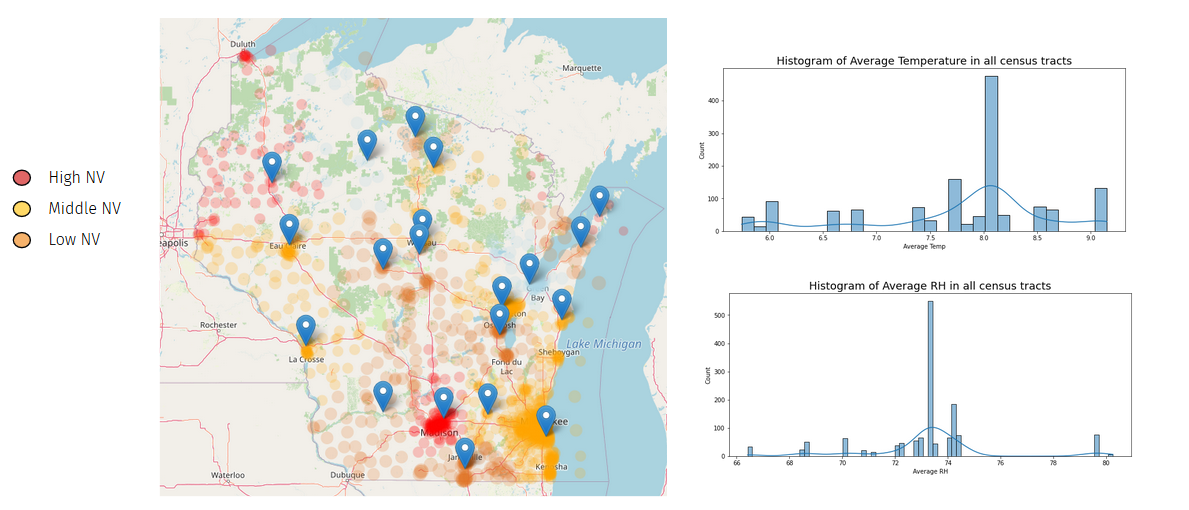
Task: Click the 'Fond du Lac' city label
Action: tap(507, 367)
